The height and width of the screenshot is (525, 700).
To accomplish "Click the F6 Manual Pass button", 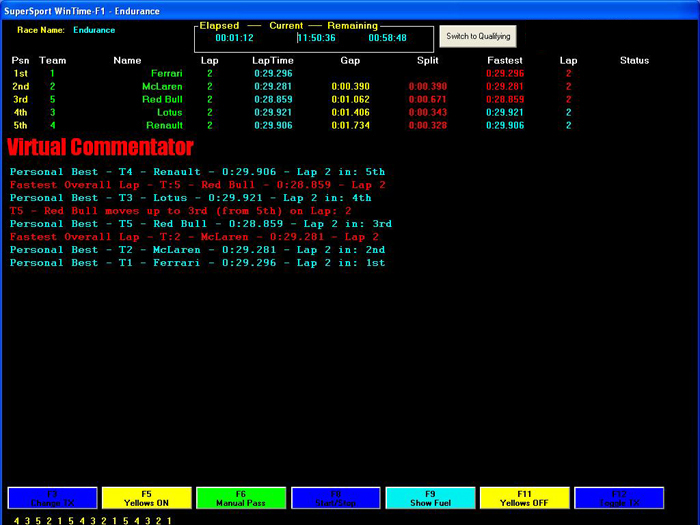I will [241, 498].
